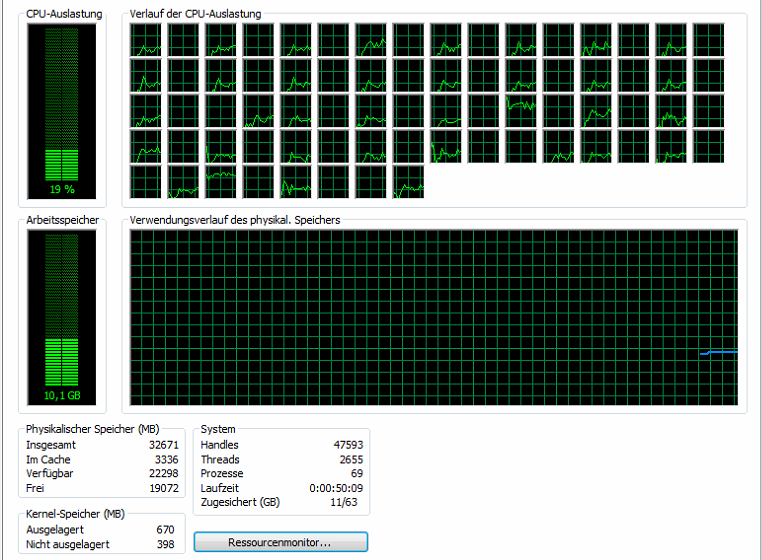Click the CPU-Auslastung 19 % meter
Screen dimensions: 762x560
(62, 111)
